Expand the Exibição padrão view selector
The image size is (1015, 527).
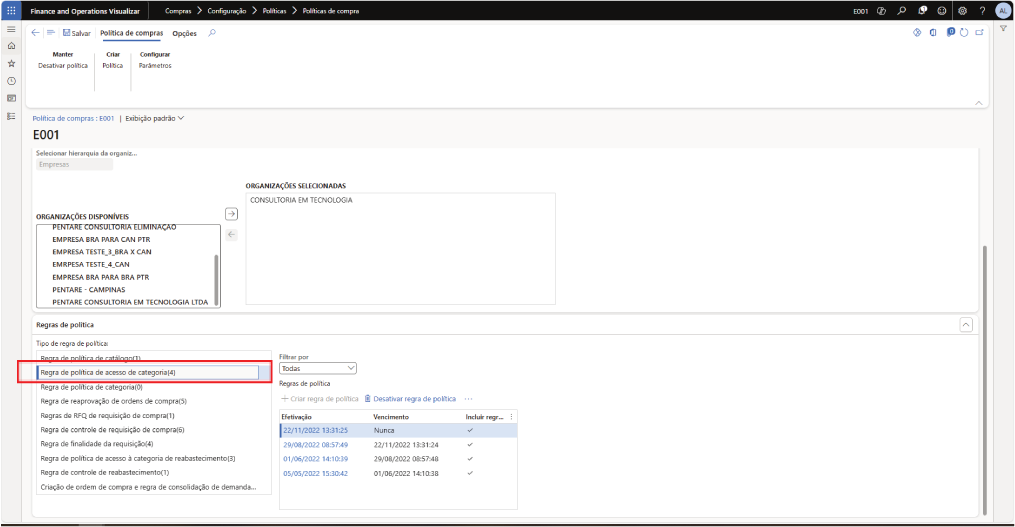[155, 118]
